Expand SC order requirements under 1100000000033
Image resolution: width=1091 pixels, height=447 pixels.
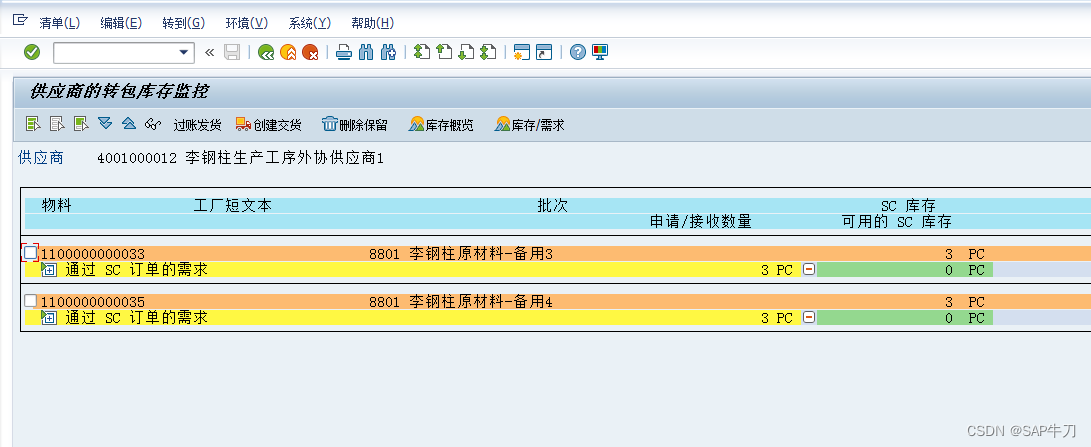pos(49,269)
